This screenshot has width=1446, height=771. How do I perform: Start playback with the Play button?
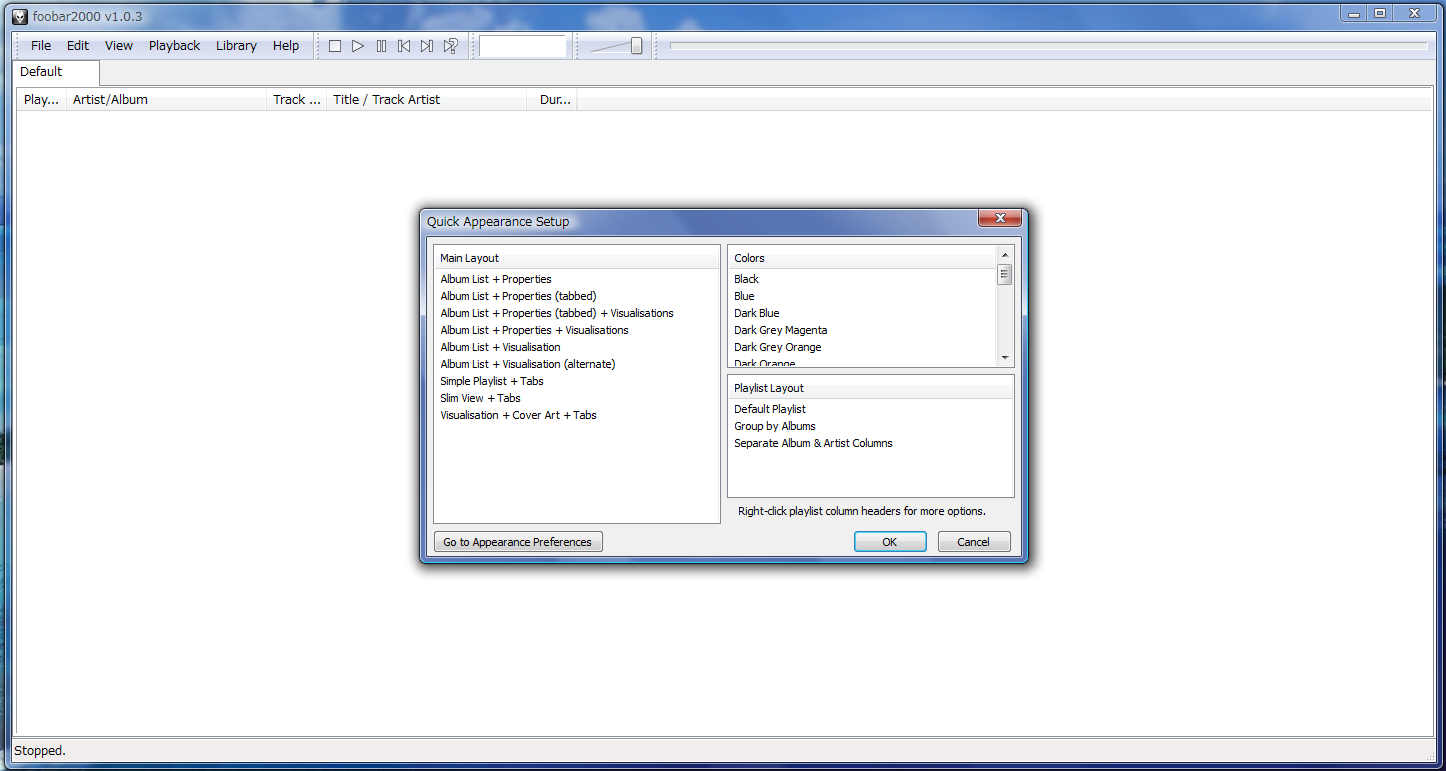358,46
